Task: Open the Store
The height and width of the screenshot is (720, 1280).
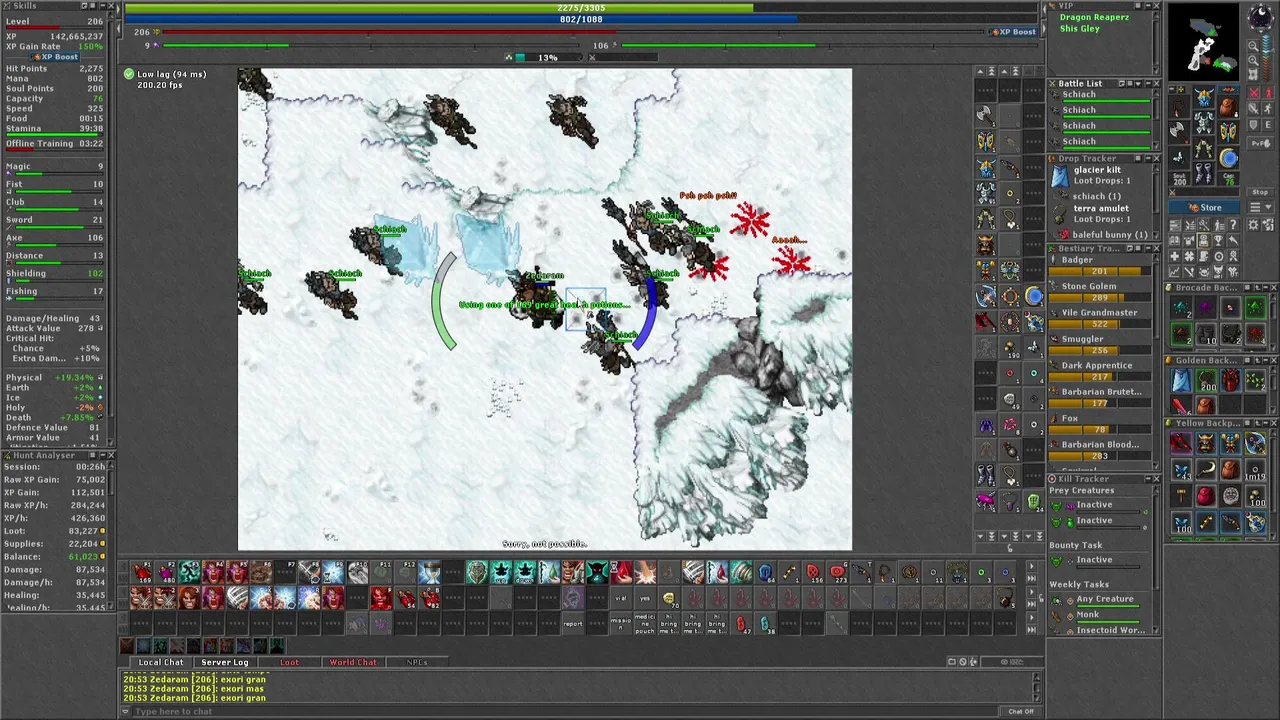Action: coord(1204,207)
